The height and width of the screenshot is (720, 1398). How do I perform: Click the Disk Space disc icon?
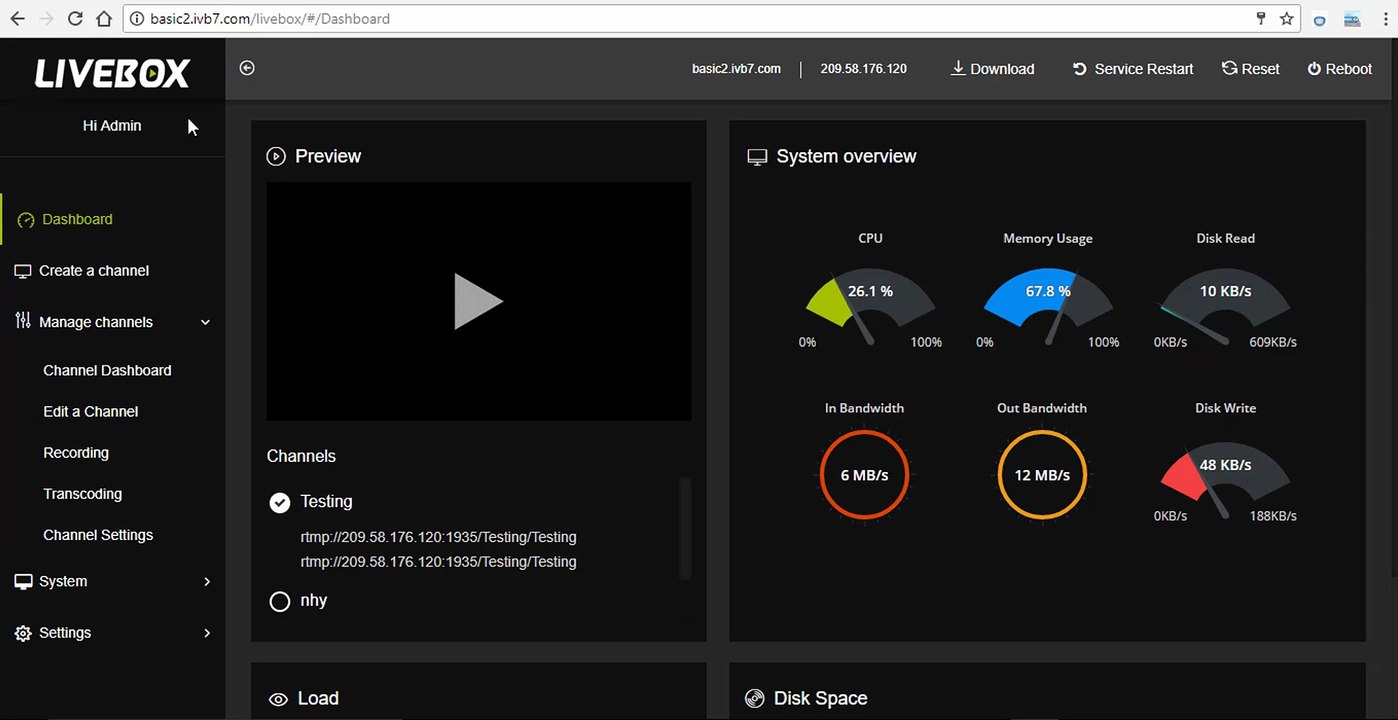click(x=755, y=698)
